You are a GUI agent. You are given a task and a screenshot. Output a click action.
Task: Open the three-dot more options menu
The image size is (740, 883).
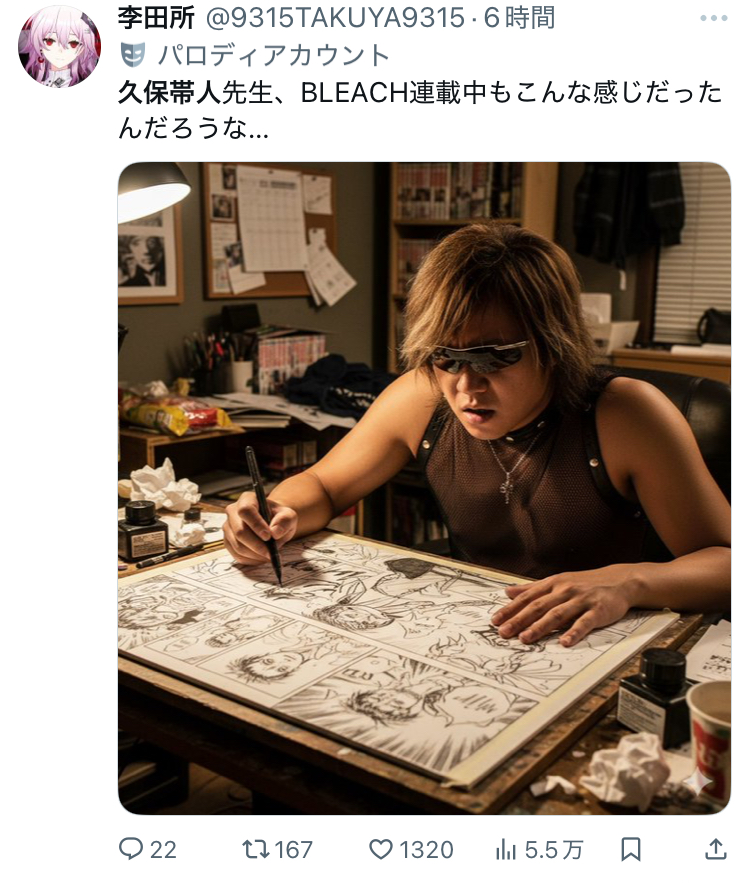[714, 19]
